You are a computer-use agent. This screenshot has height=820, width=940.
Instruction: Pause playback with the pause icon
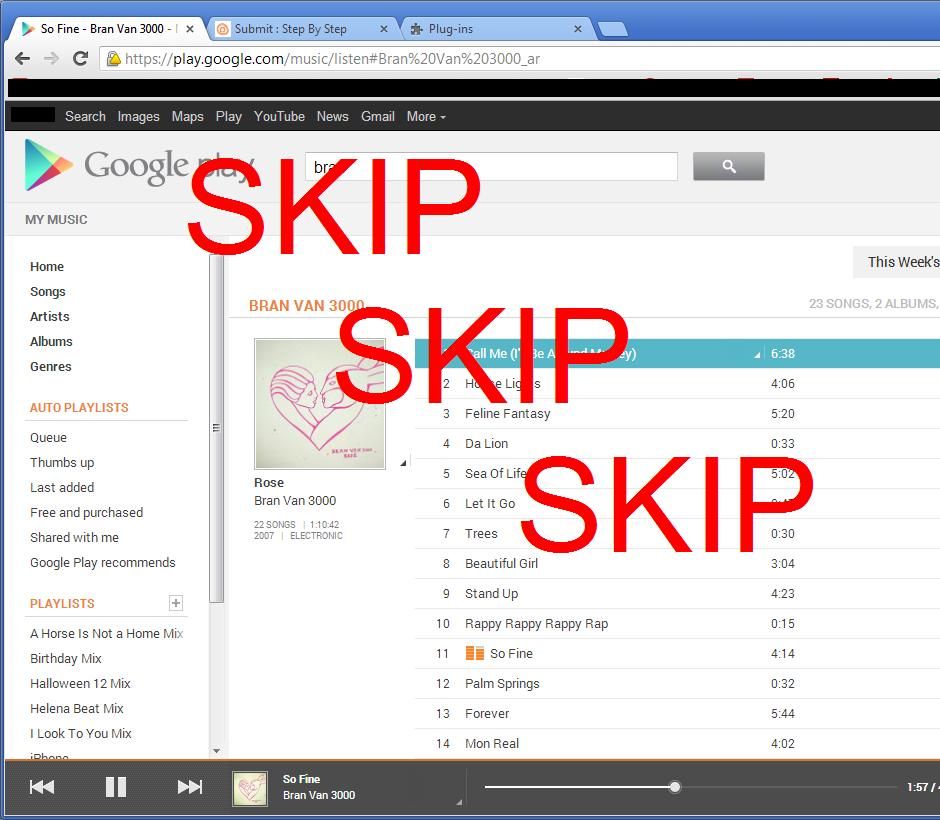[115, 787]
